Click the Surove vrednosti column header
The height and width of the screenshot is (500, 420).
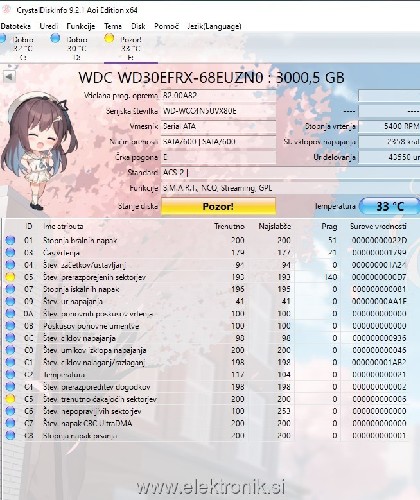[x=378, y=226]
